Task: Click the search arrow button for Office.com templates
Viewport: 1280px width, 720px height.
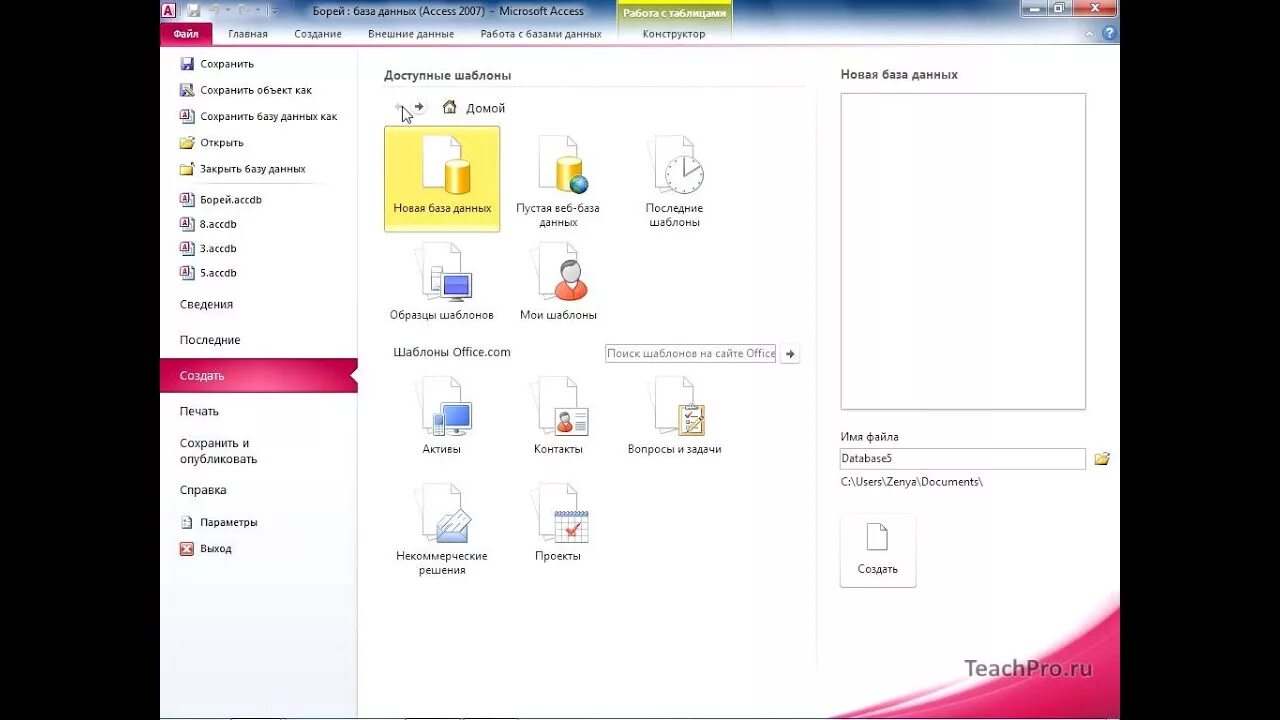Action: [790, 354]
